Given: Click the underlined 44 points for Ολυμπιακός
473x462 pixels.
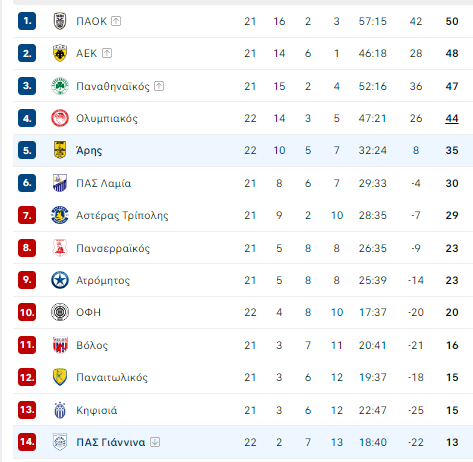Looking at the screenshot, I should tap(452, 118).
